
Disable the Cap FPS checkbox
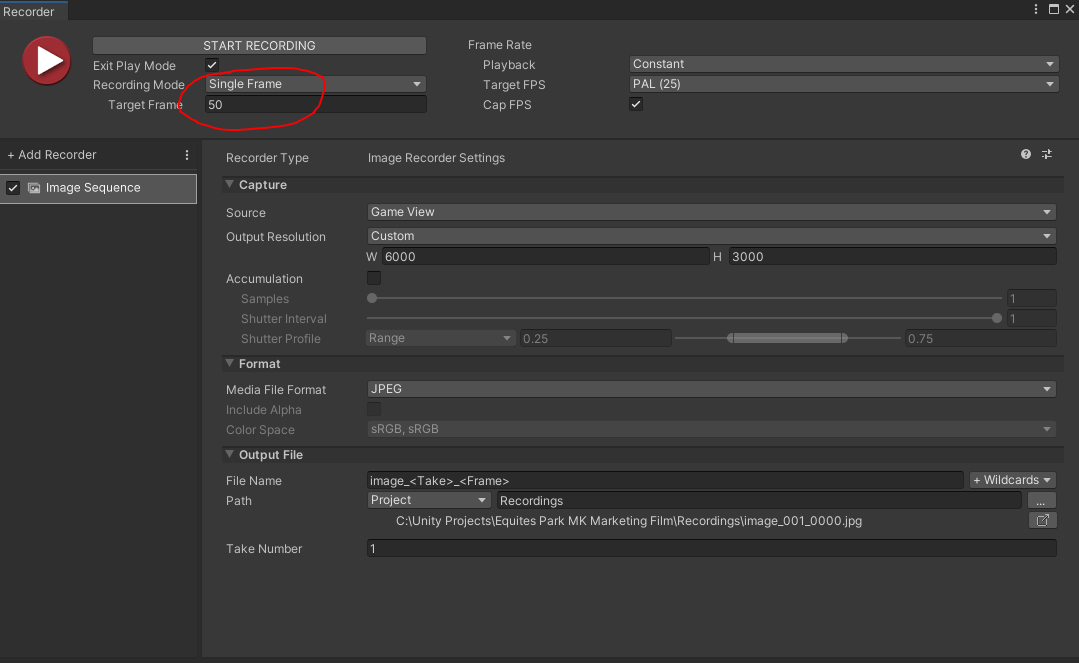point(636,103)
